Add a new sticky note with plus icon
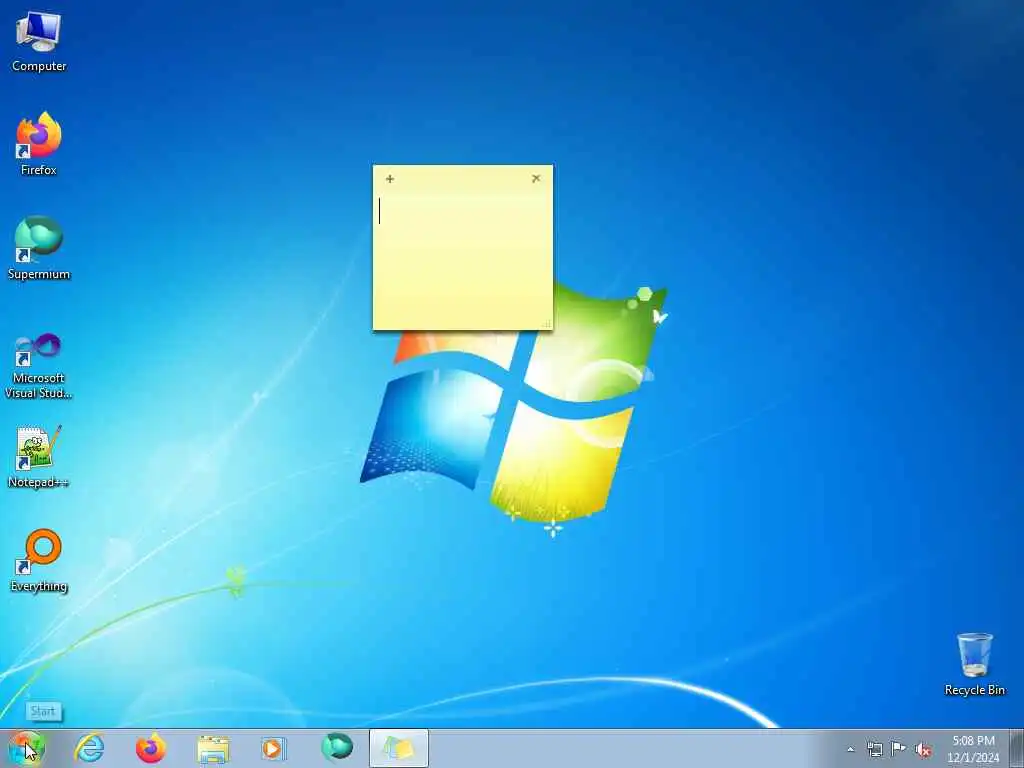Image resolution: width=1024 pixels, height=768 pixels. pos(390,179)
